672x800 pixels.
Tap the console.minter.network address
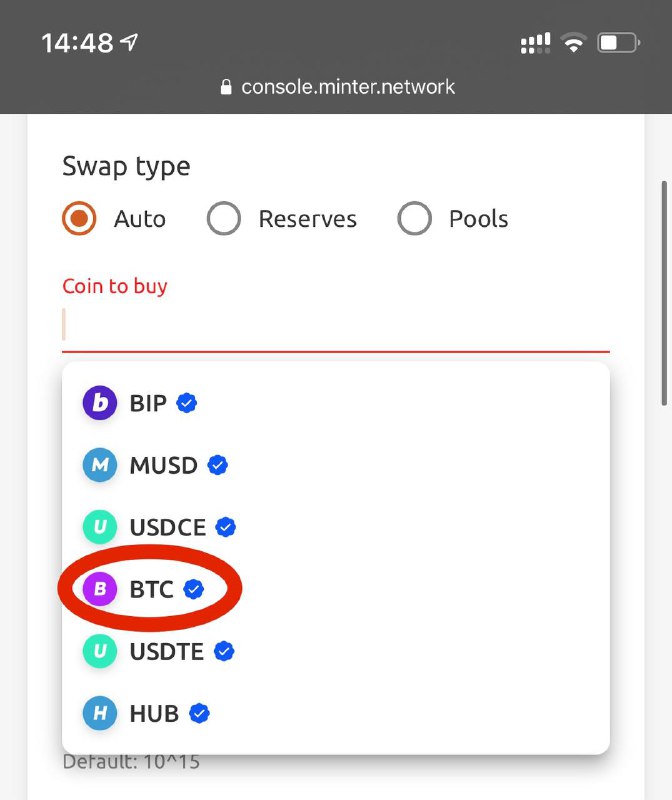(348, 87)
